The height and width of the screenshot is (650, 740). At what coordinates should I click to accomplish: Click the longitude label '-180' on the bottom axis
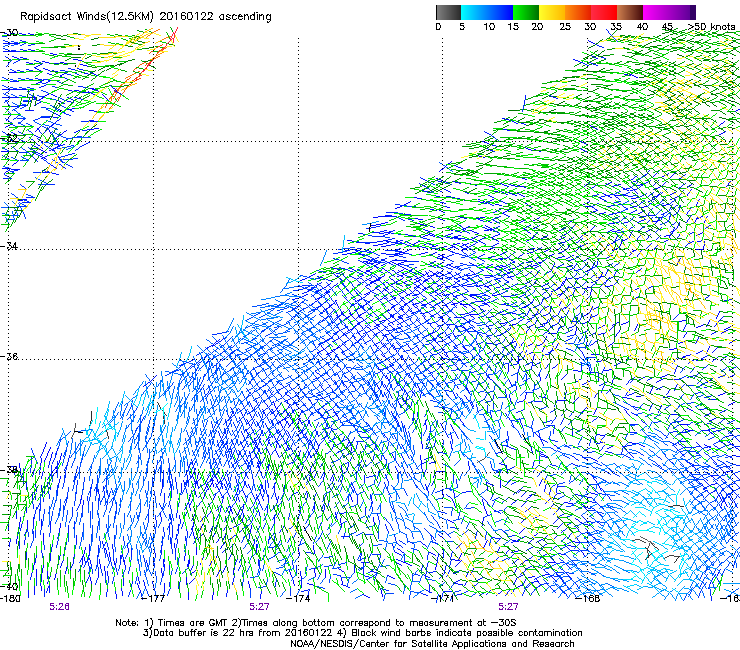coord(10,599)
